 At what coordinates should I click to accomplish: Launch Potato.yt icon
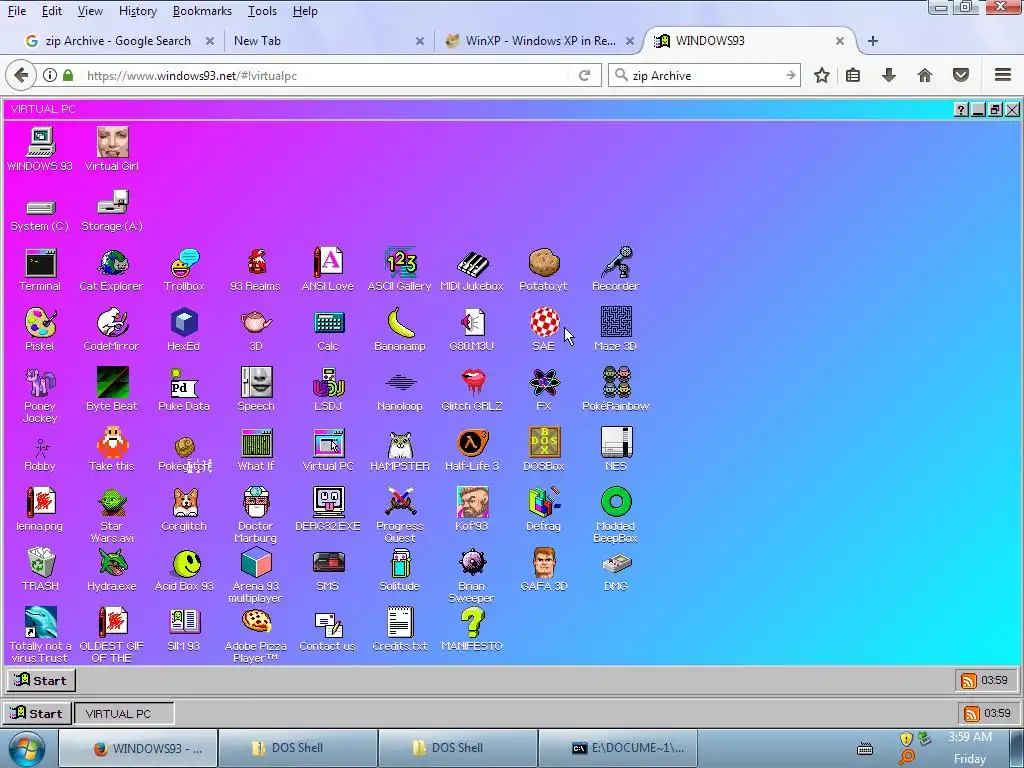[x=543, y=269]
